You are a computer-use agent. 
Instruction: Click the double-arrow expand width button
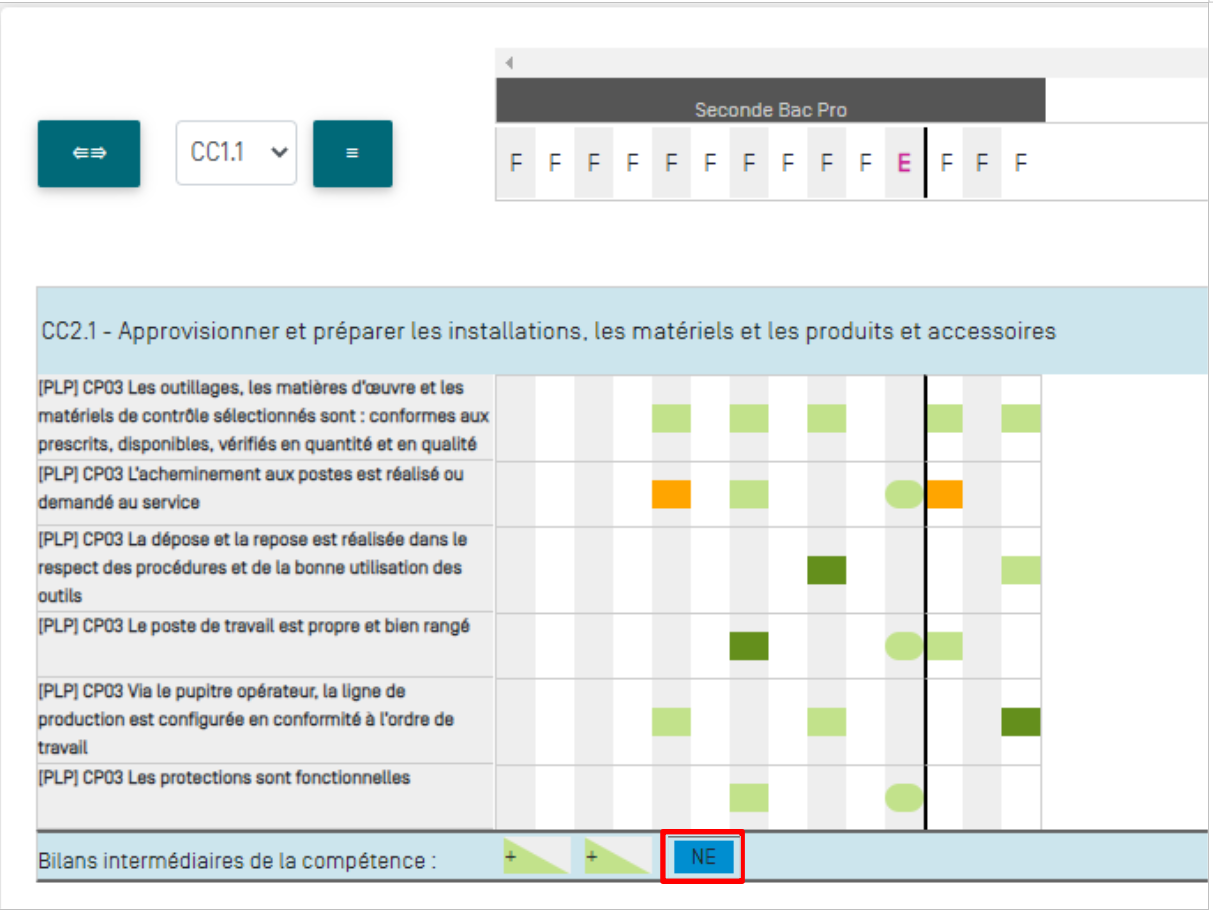(x=89, y=154)
